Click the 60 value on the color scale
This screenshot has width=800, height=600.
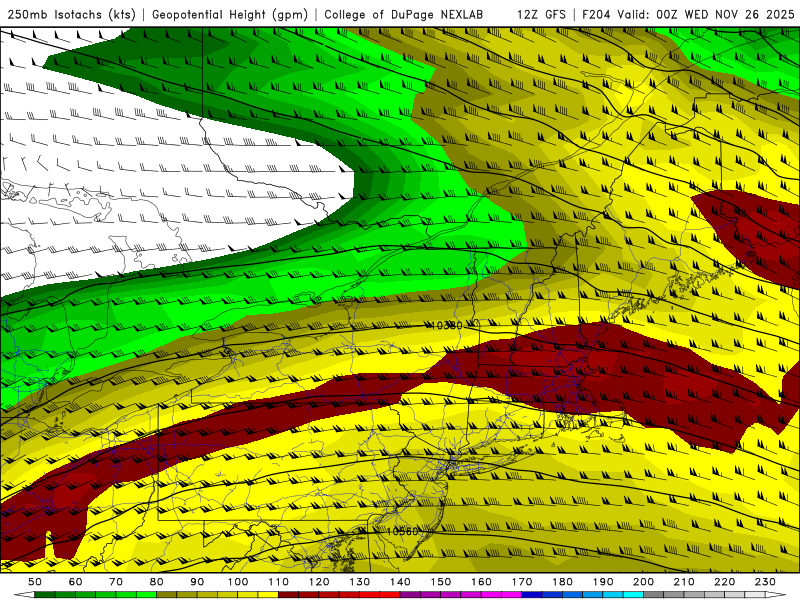76,582
